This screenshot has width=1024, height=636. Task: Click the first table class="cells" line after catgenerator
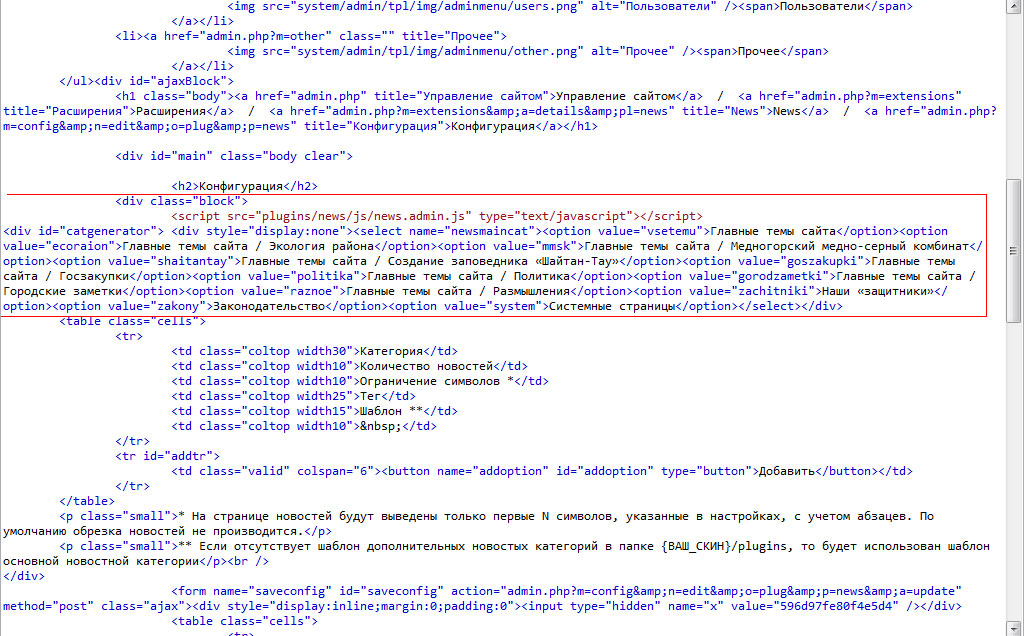133,322
